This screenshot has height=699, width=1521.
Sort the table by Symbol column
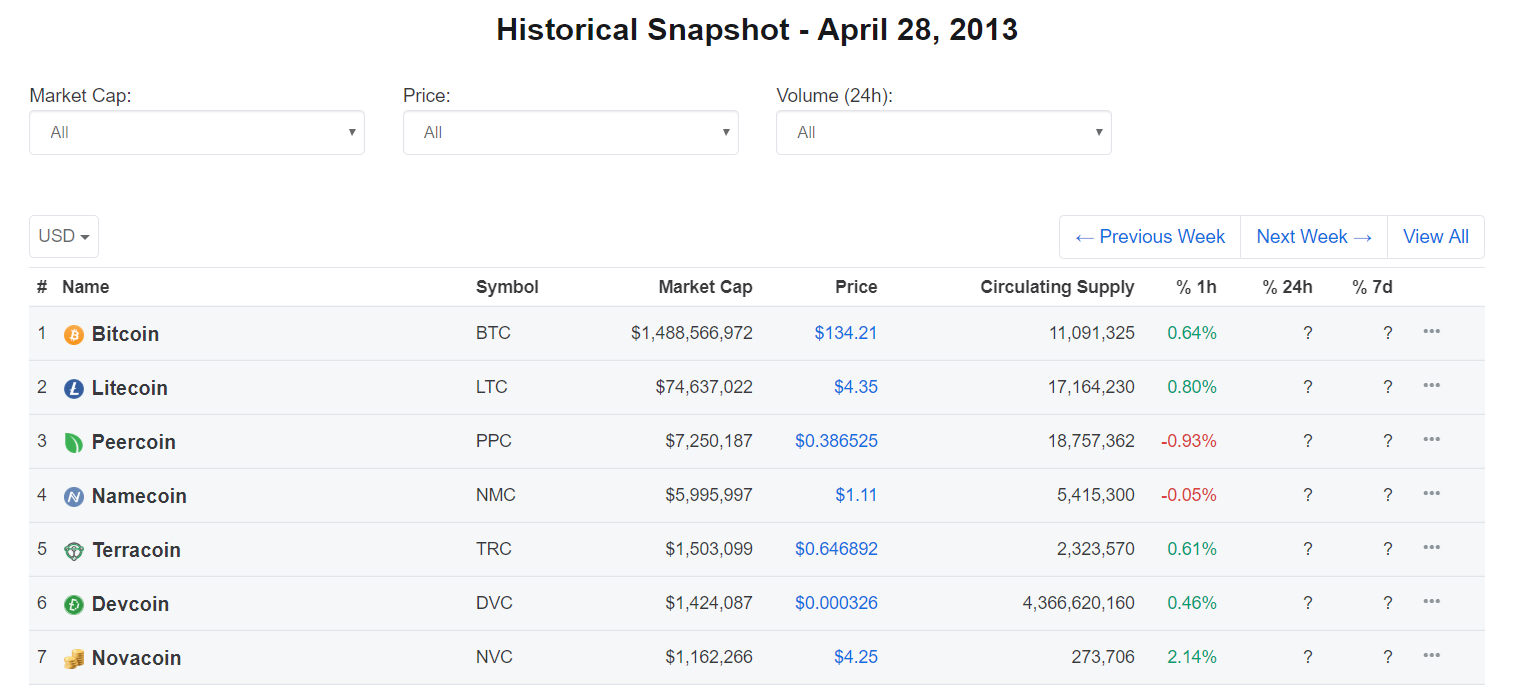(507, 287)
